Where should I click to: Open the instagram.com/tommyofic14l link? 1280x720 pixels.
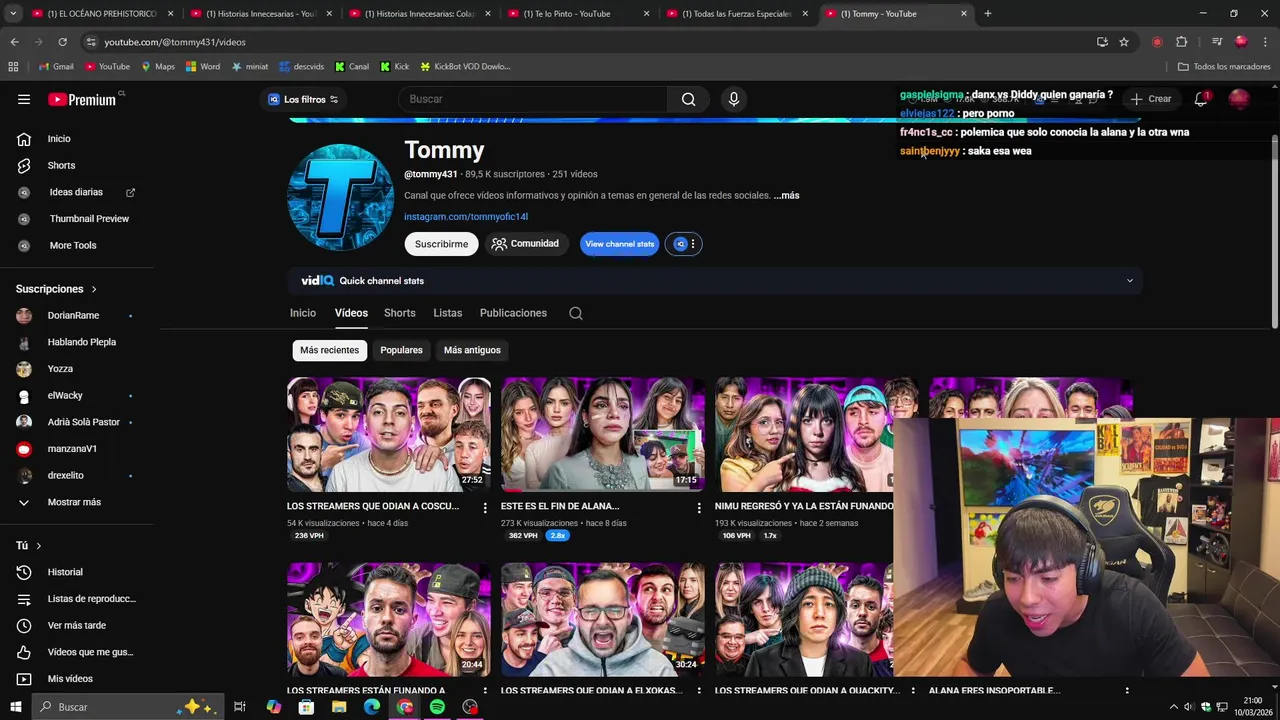466,217
